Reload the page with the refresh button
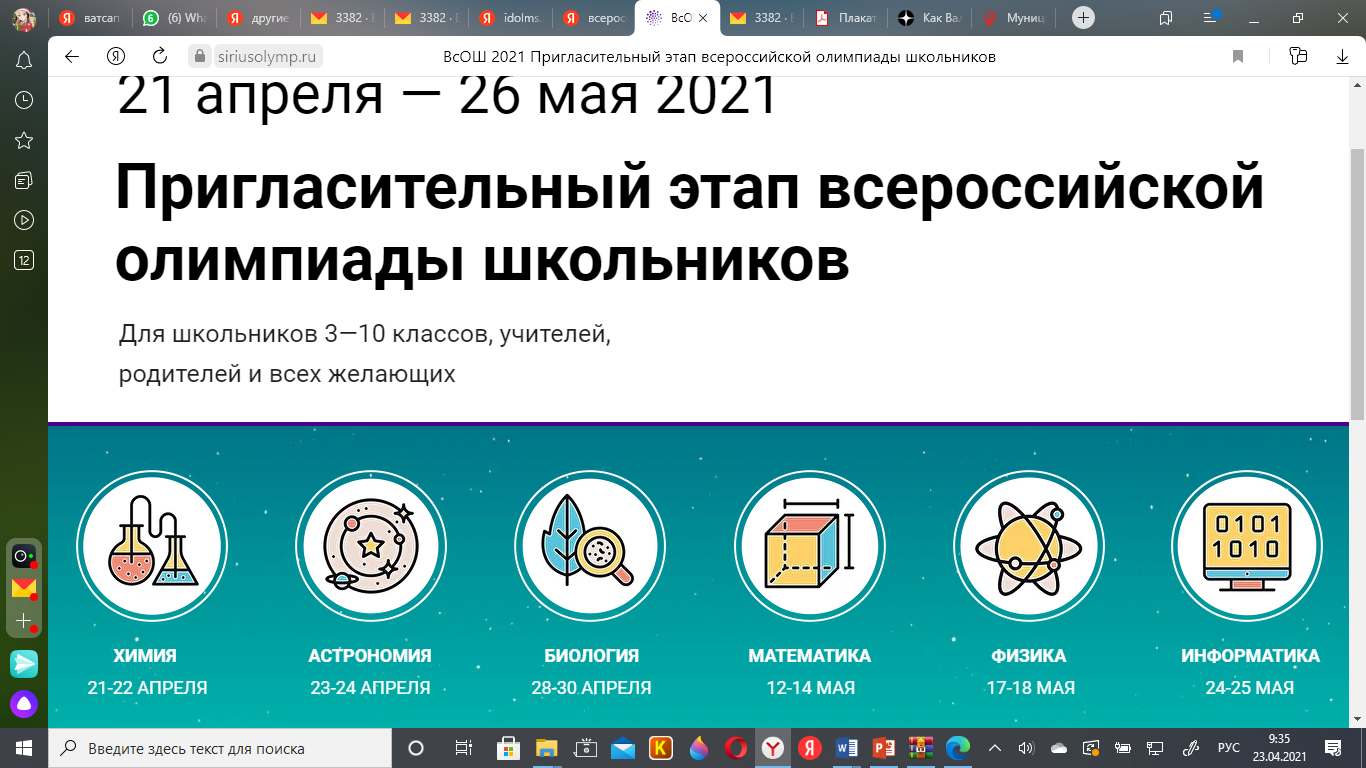Image resolution: width=1366 pixels, height=768 pixels. pos(159,57)
